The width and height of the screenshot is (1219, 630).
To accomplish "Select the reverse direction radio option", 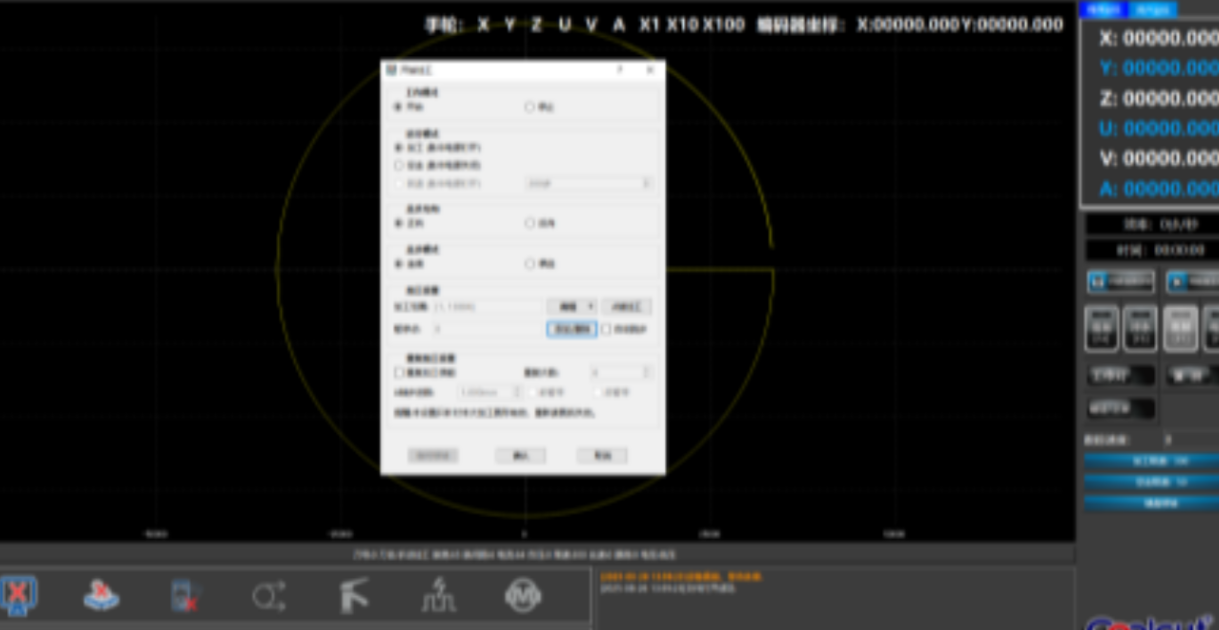I will pyautogui.click(x=530, y=224).
